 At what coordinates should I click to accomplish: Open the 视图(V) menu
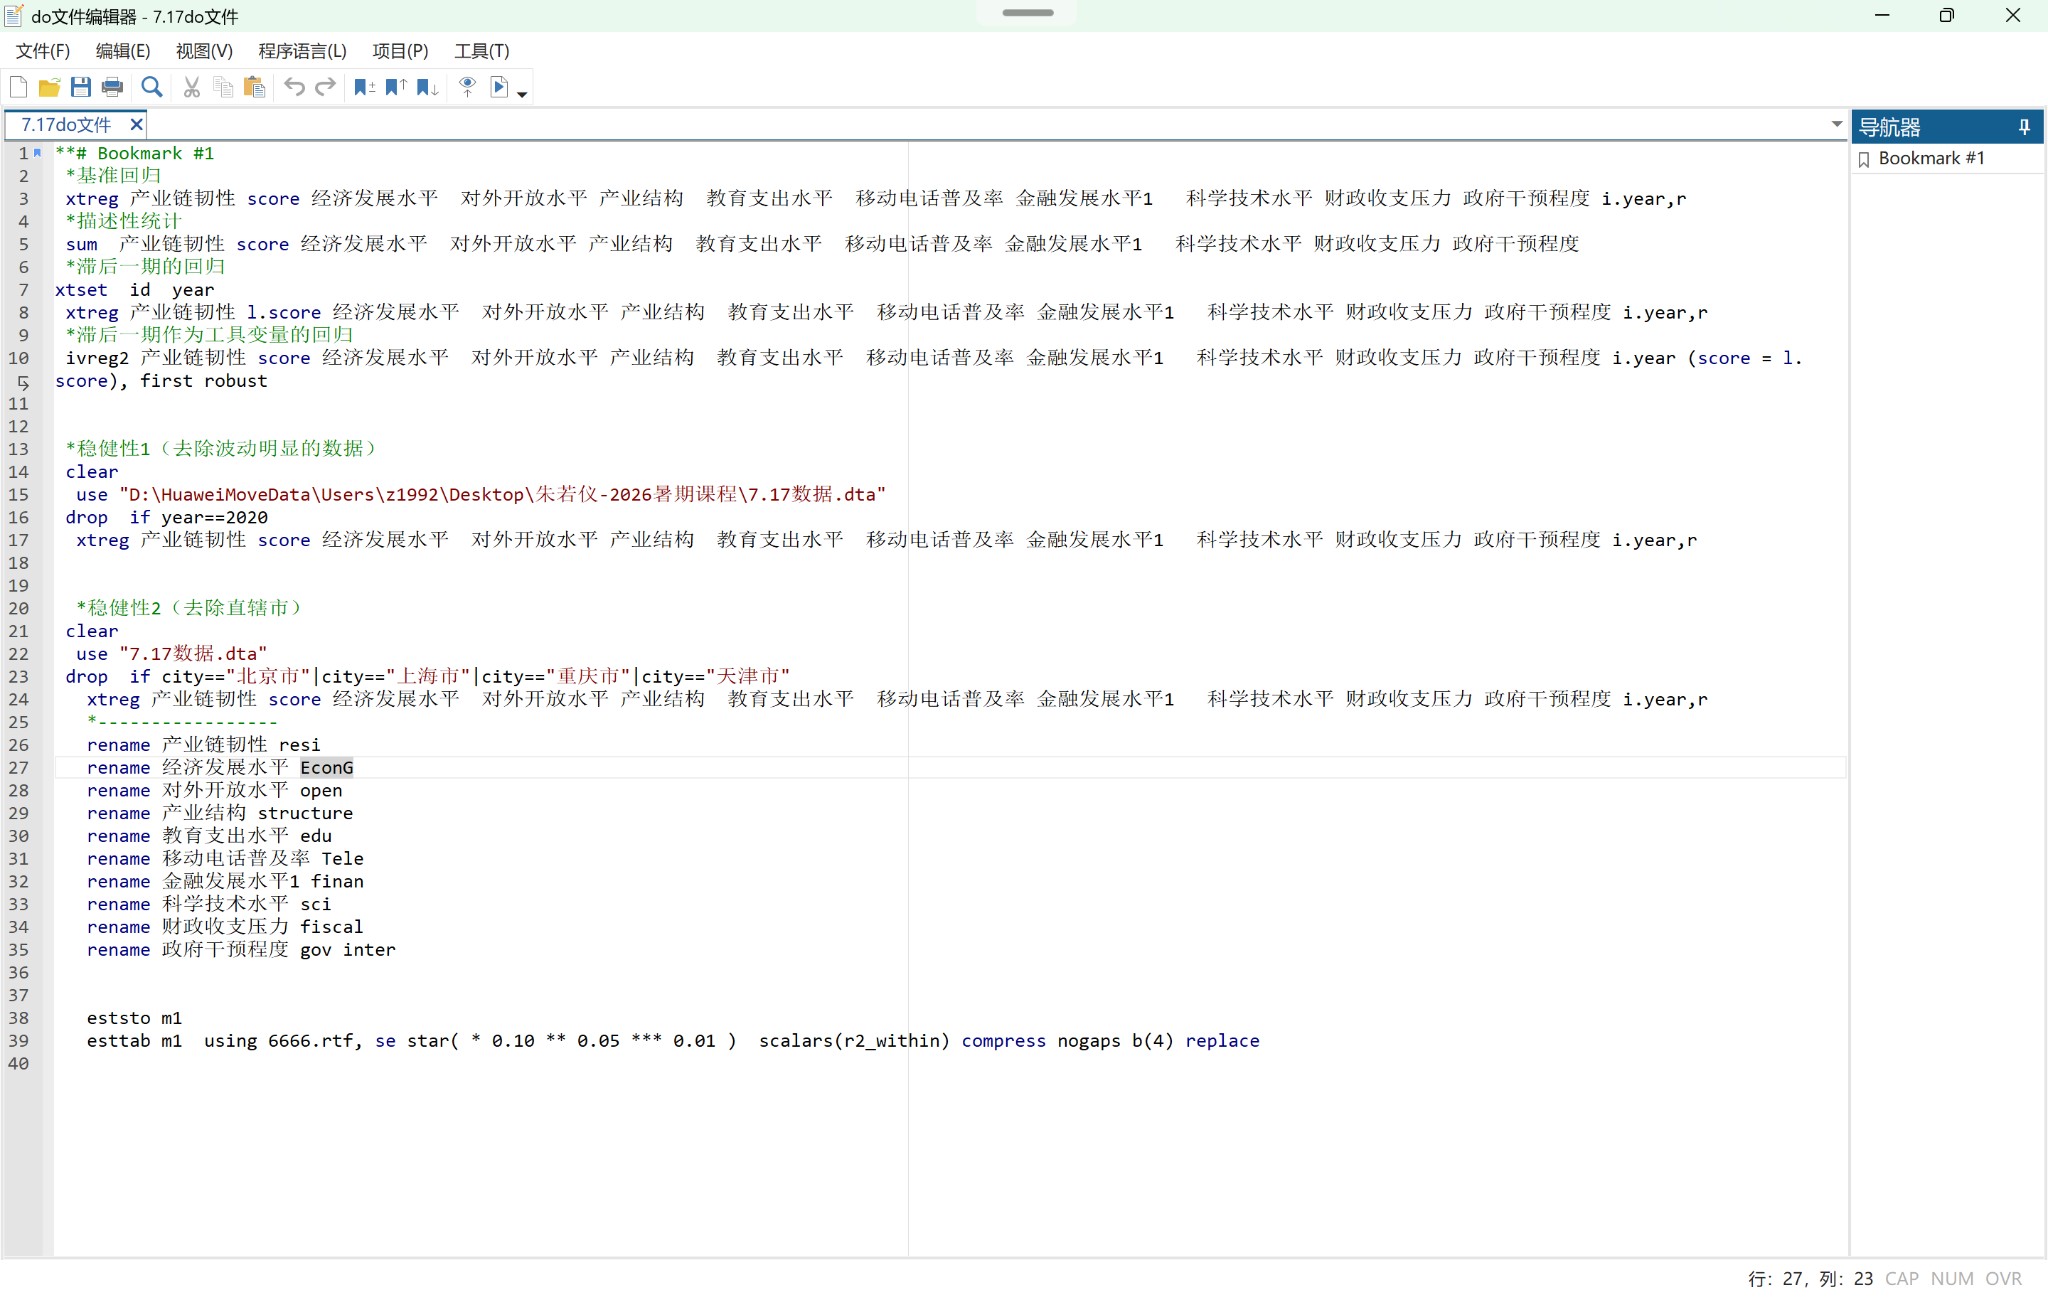(x=204, y=51)
